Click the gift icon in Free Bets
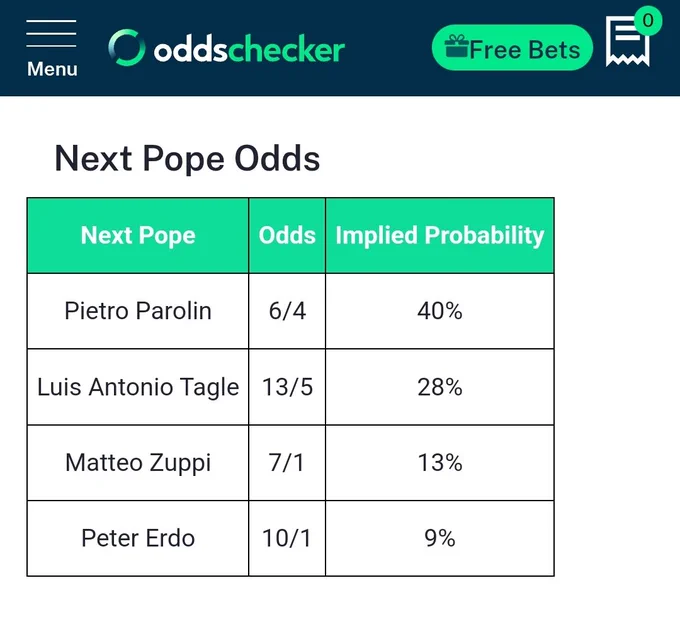The image size is (680, 629). click(456, 46)
